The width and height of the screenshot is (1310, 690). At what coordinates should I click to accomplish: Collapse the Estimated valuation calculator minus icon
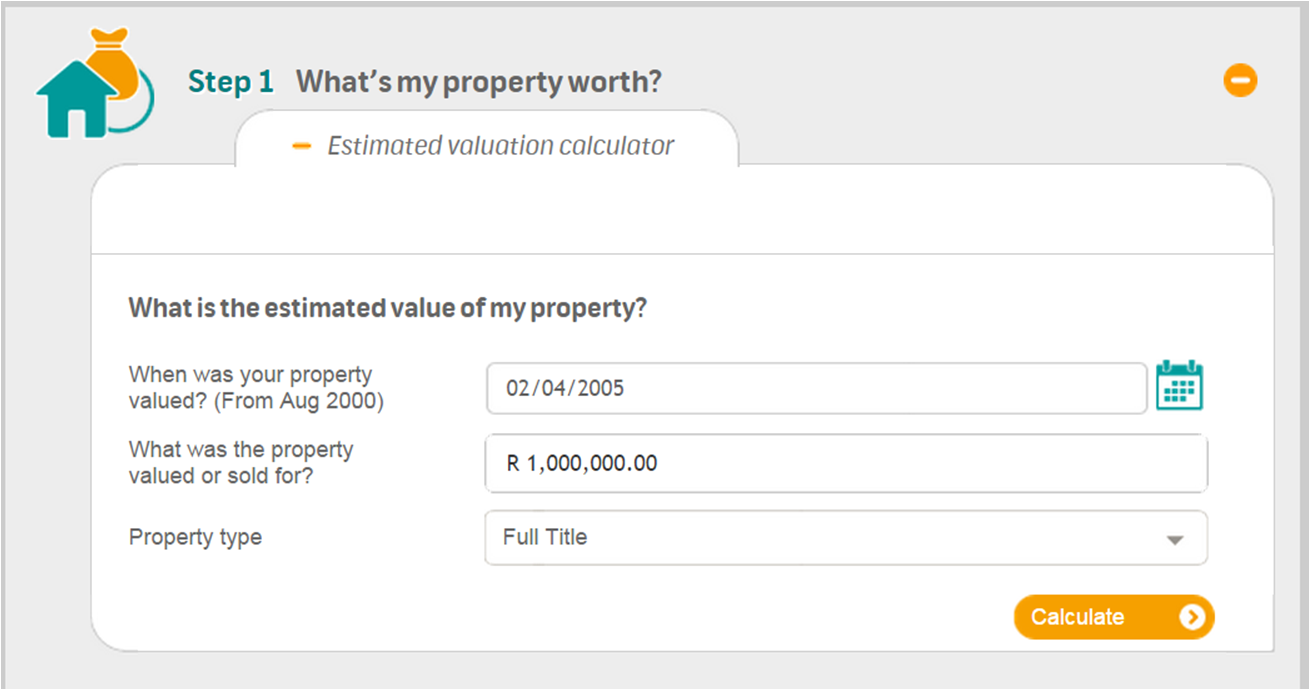pos(301,146)
